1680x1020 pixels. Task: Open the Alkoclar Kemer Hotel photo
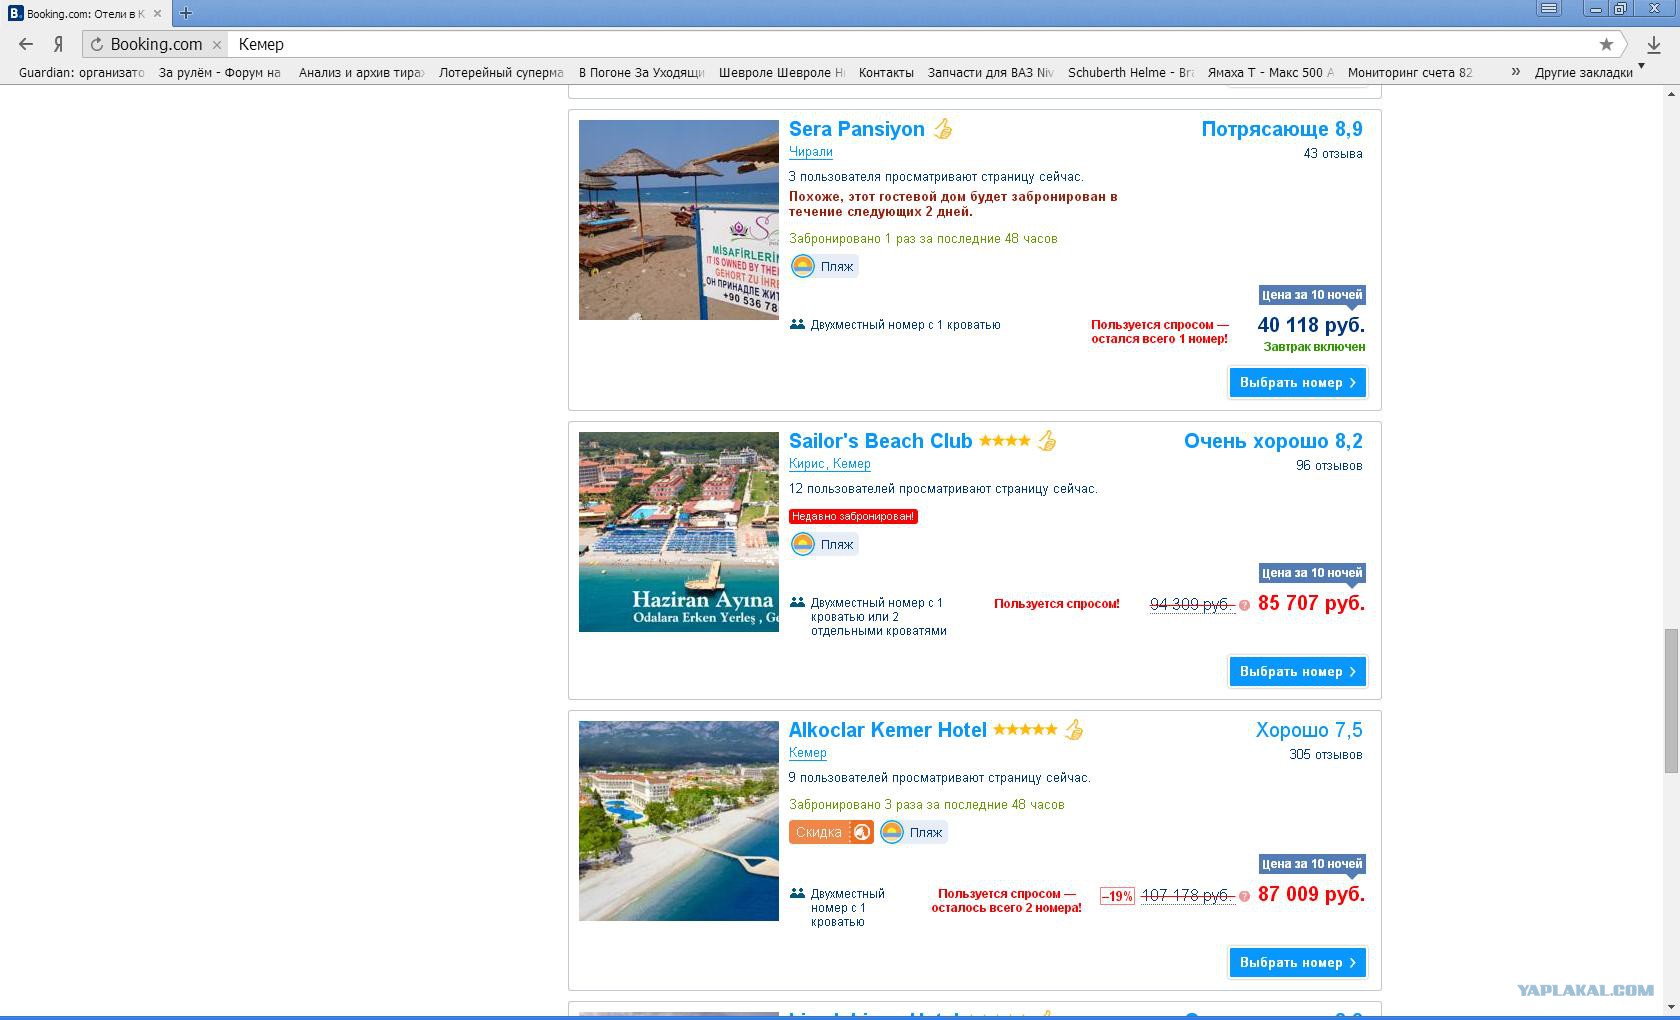[x=678, y=821]
